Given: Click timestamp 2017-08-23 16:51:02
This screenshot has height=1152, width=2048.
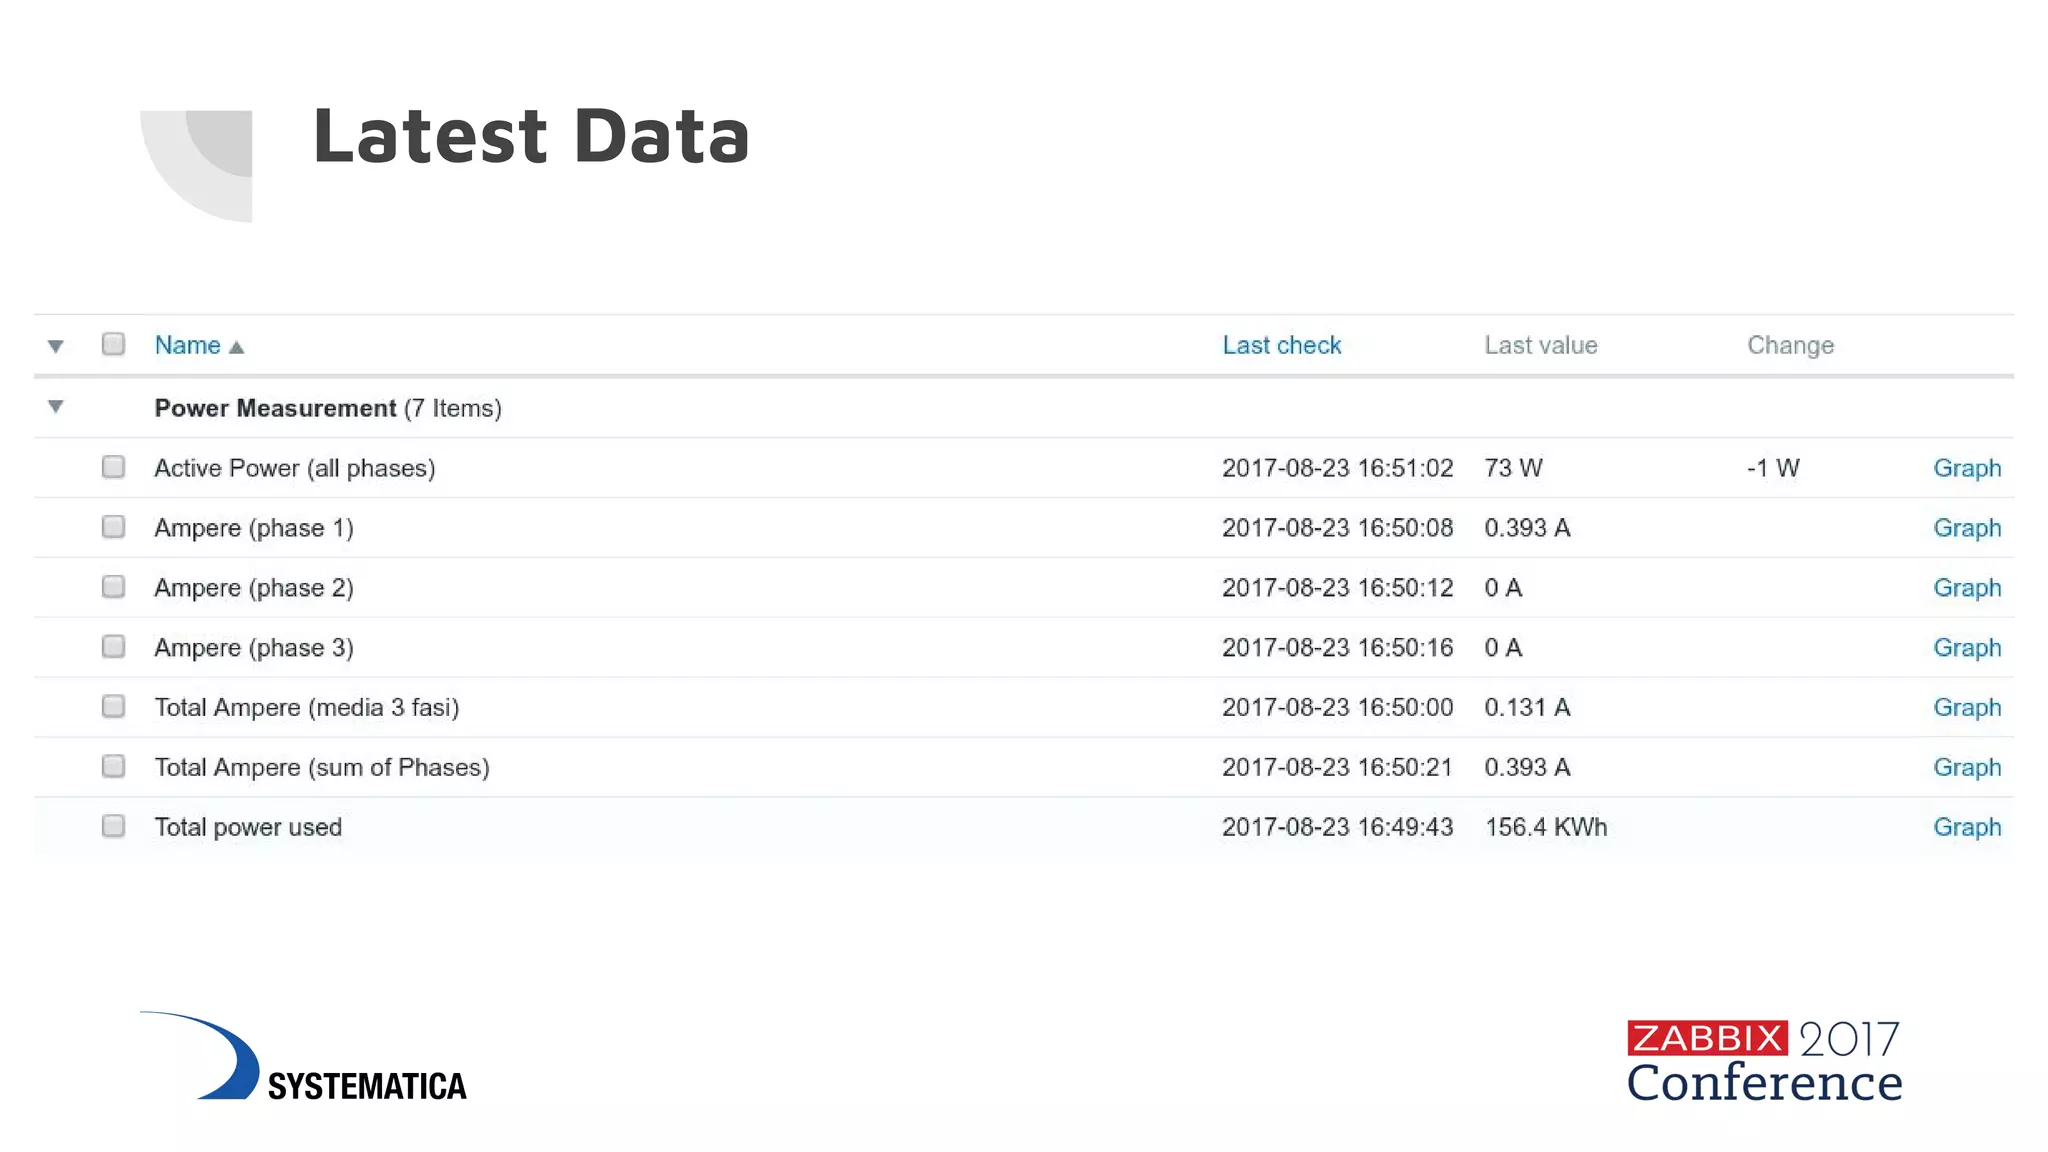Looking at the screenshot, I should [1337, 468].
